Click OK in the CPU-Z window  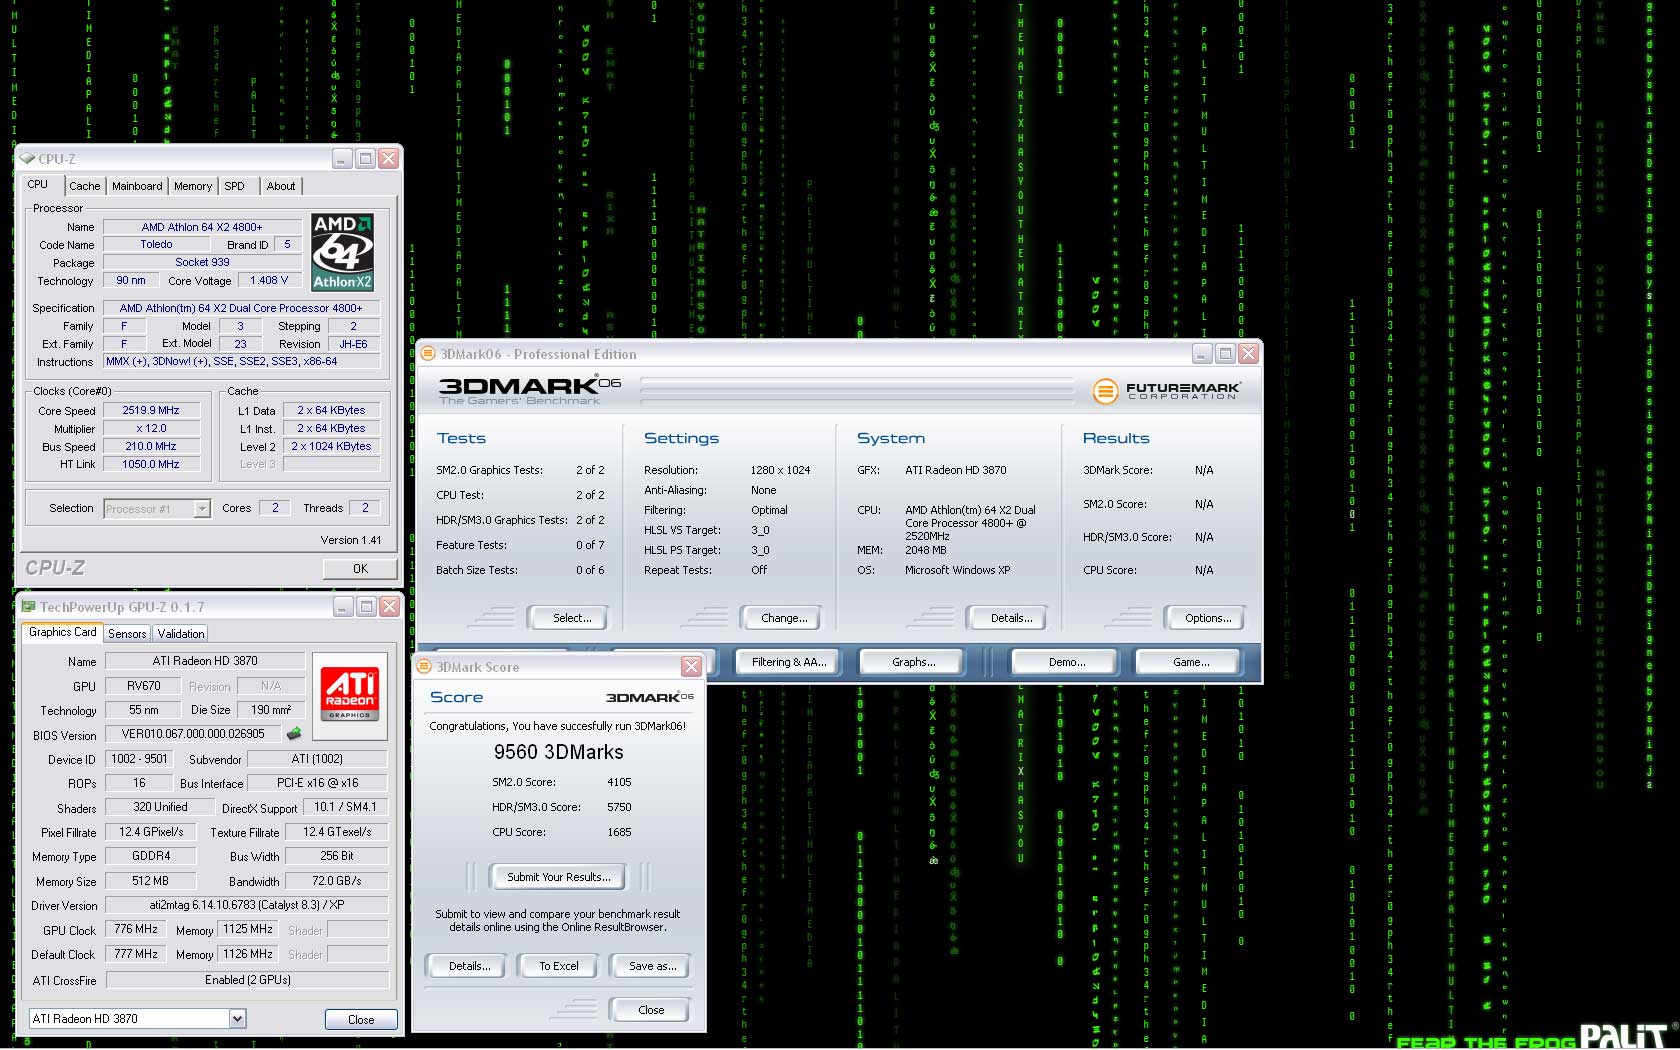[360, 568]
